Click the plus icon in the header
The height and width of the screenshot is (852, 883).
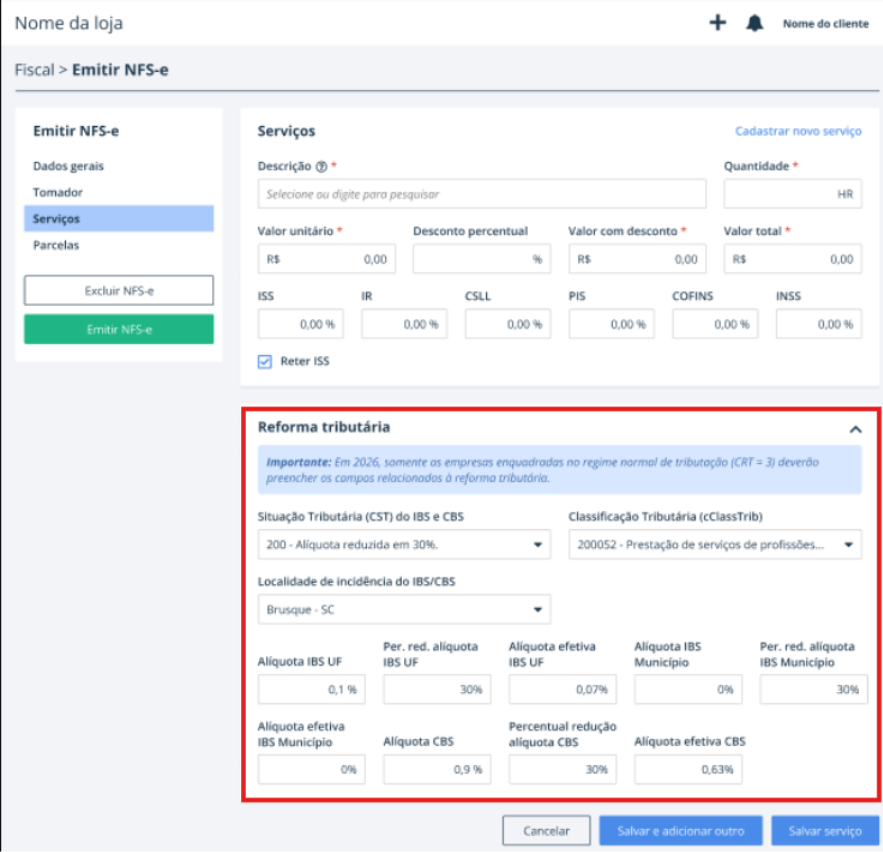(717, 23)
